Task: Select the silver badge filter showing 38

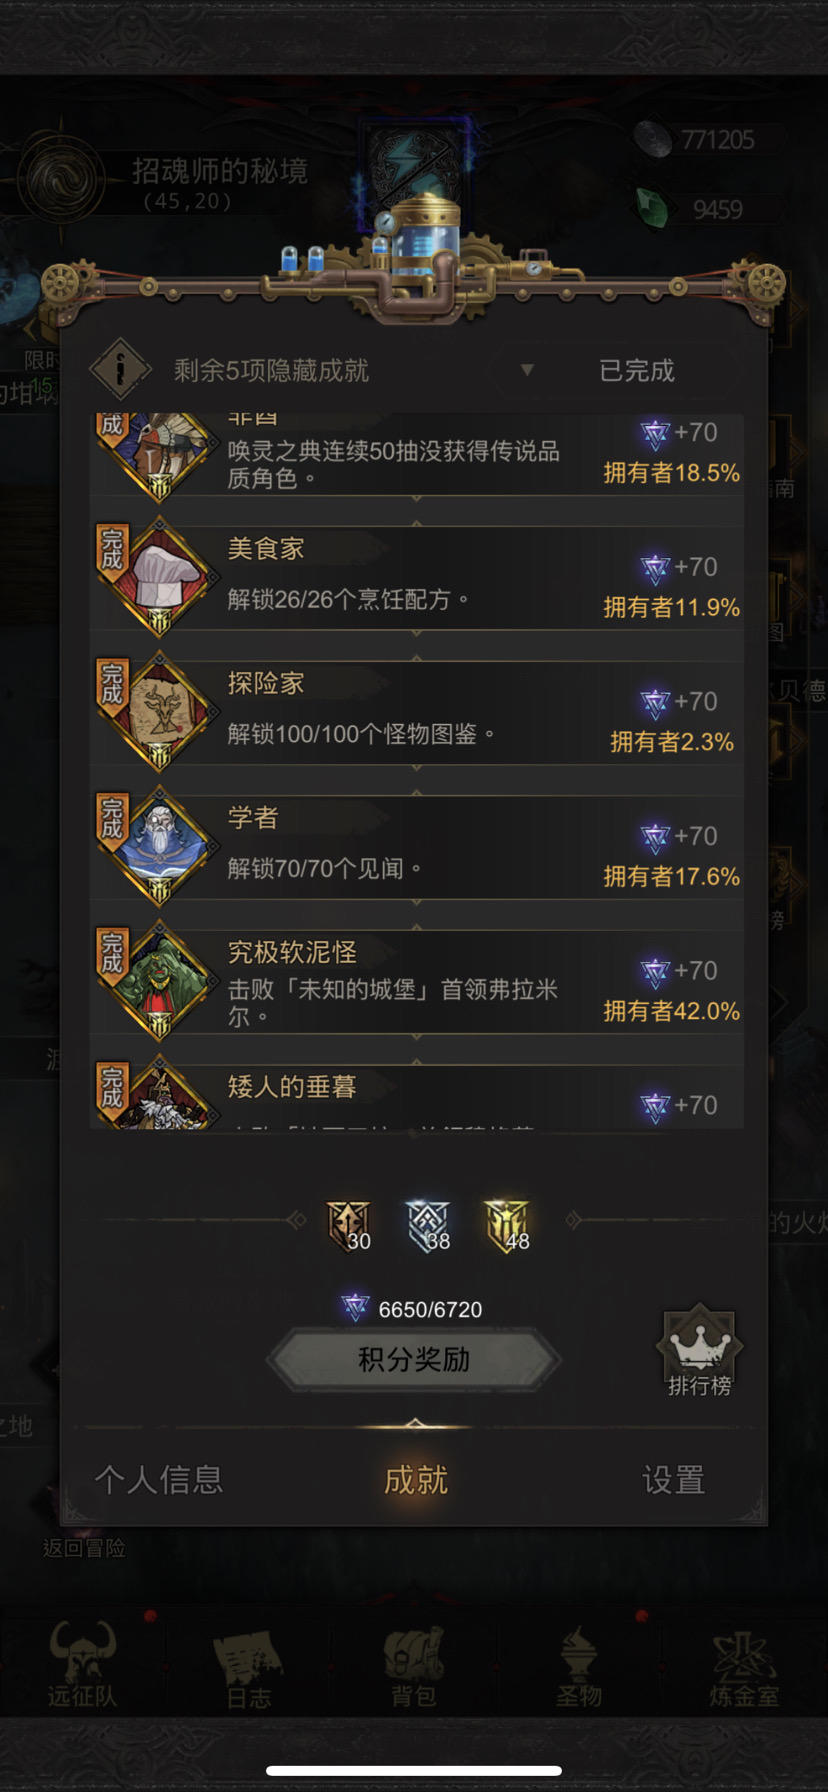Action: click(429, 1227)
